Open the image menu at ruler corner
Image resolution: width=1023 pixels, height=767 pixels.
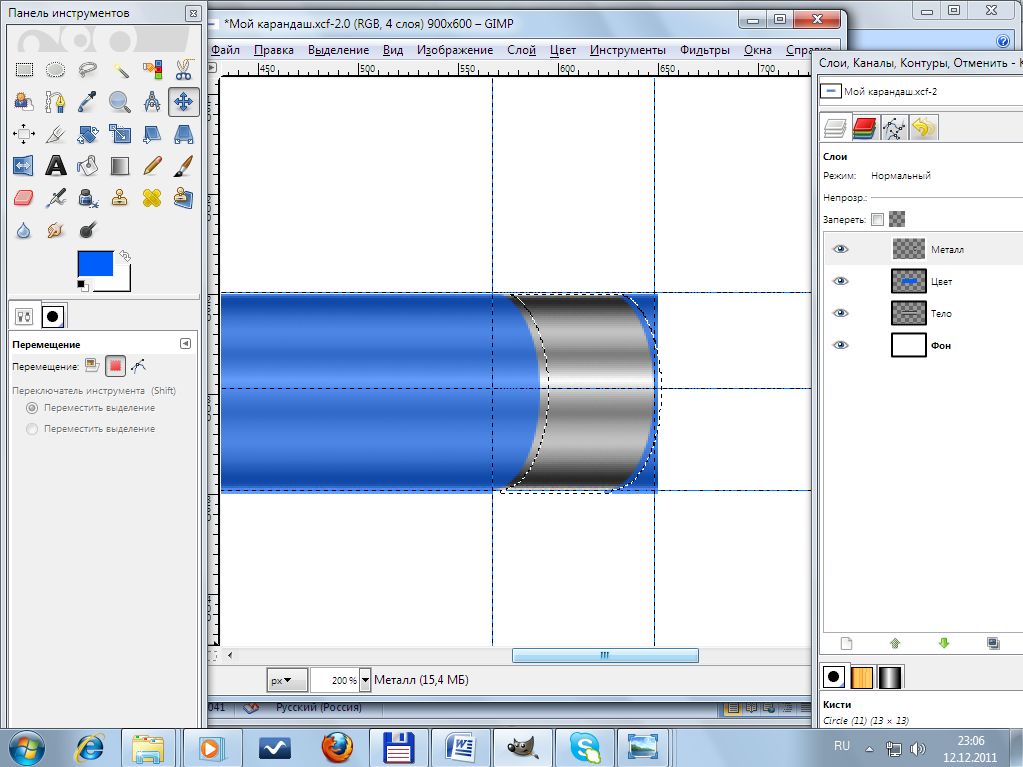point(213,67)
